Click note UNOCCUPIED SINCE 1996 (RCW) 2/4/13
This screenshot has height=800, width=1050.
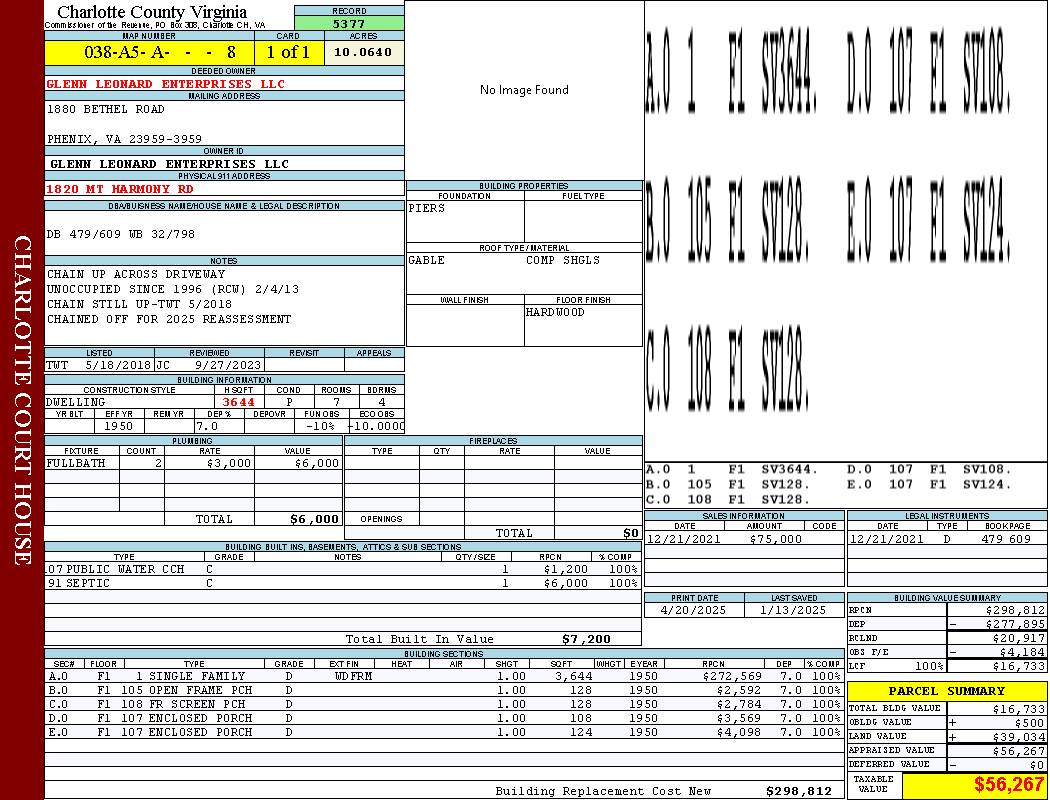click(173, 289)
